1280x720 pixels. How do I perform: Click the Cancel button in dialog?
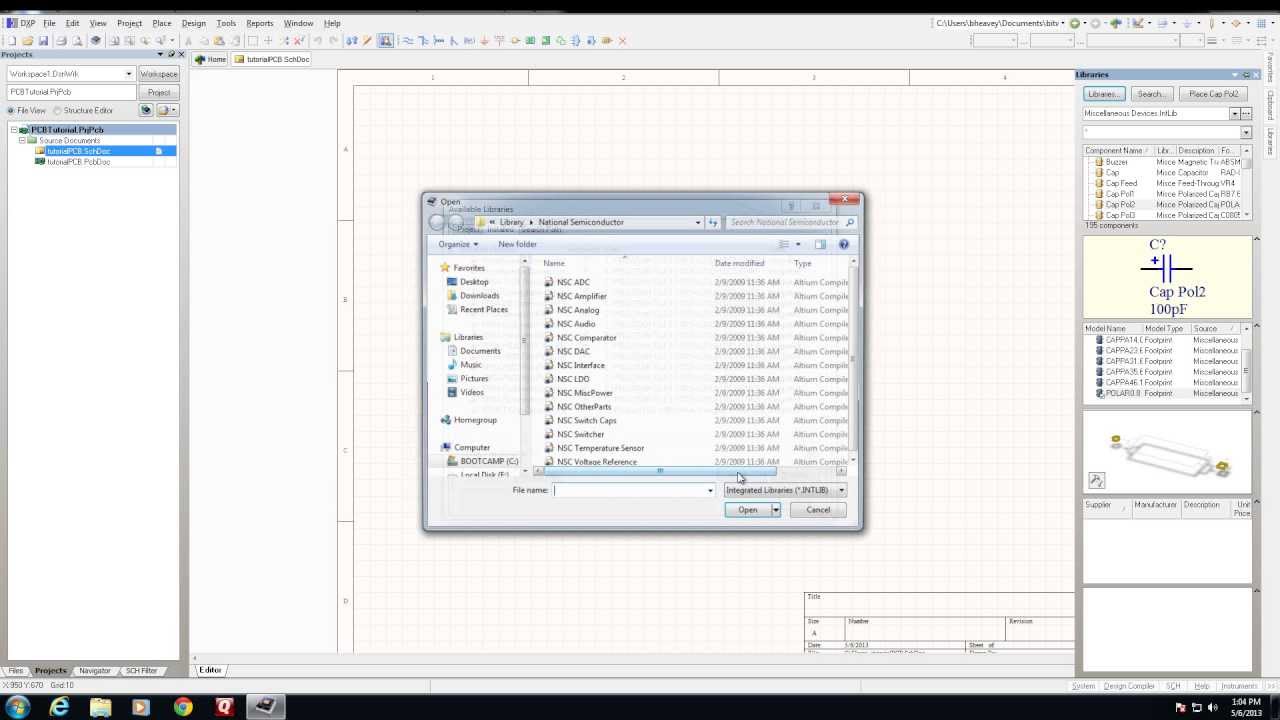click(x=818, y=510)
